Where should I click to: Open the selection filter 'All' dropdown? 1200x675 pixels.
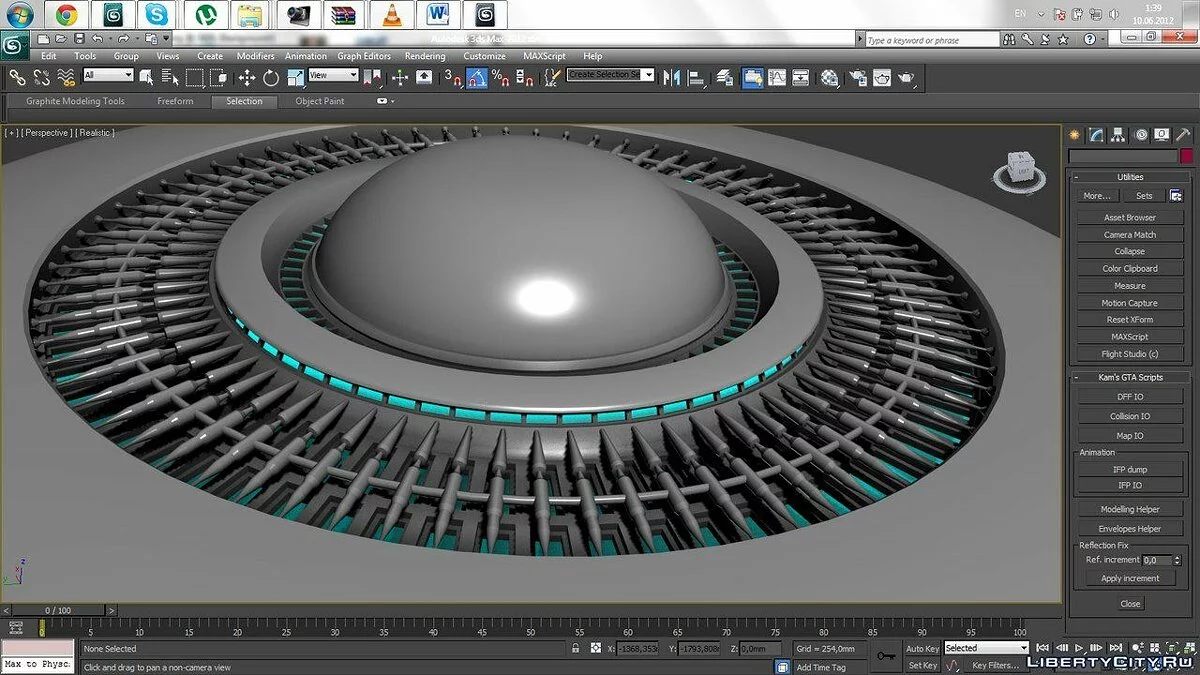[x=108, y=75]
